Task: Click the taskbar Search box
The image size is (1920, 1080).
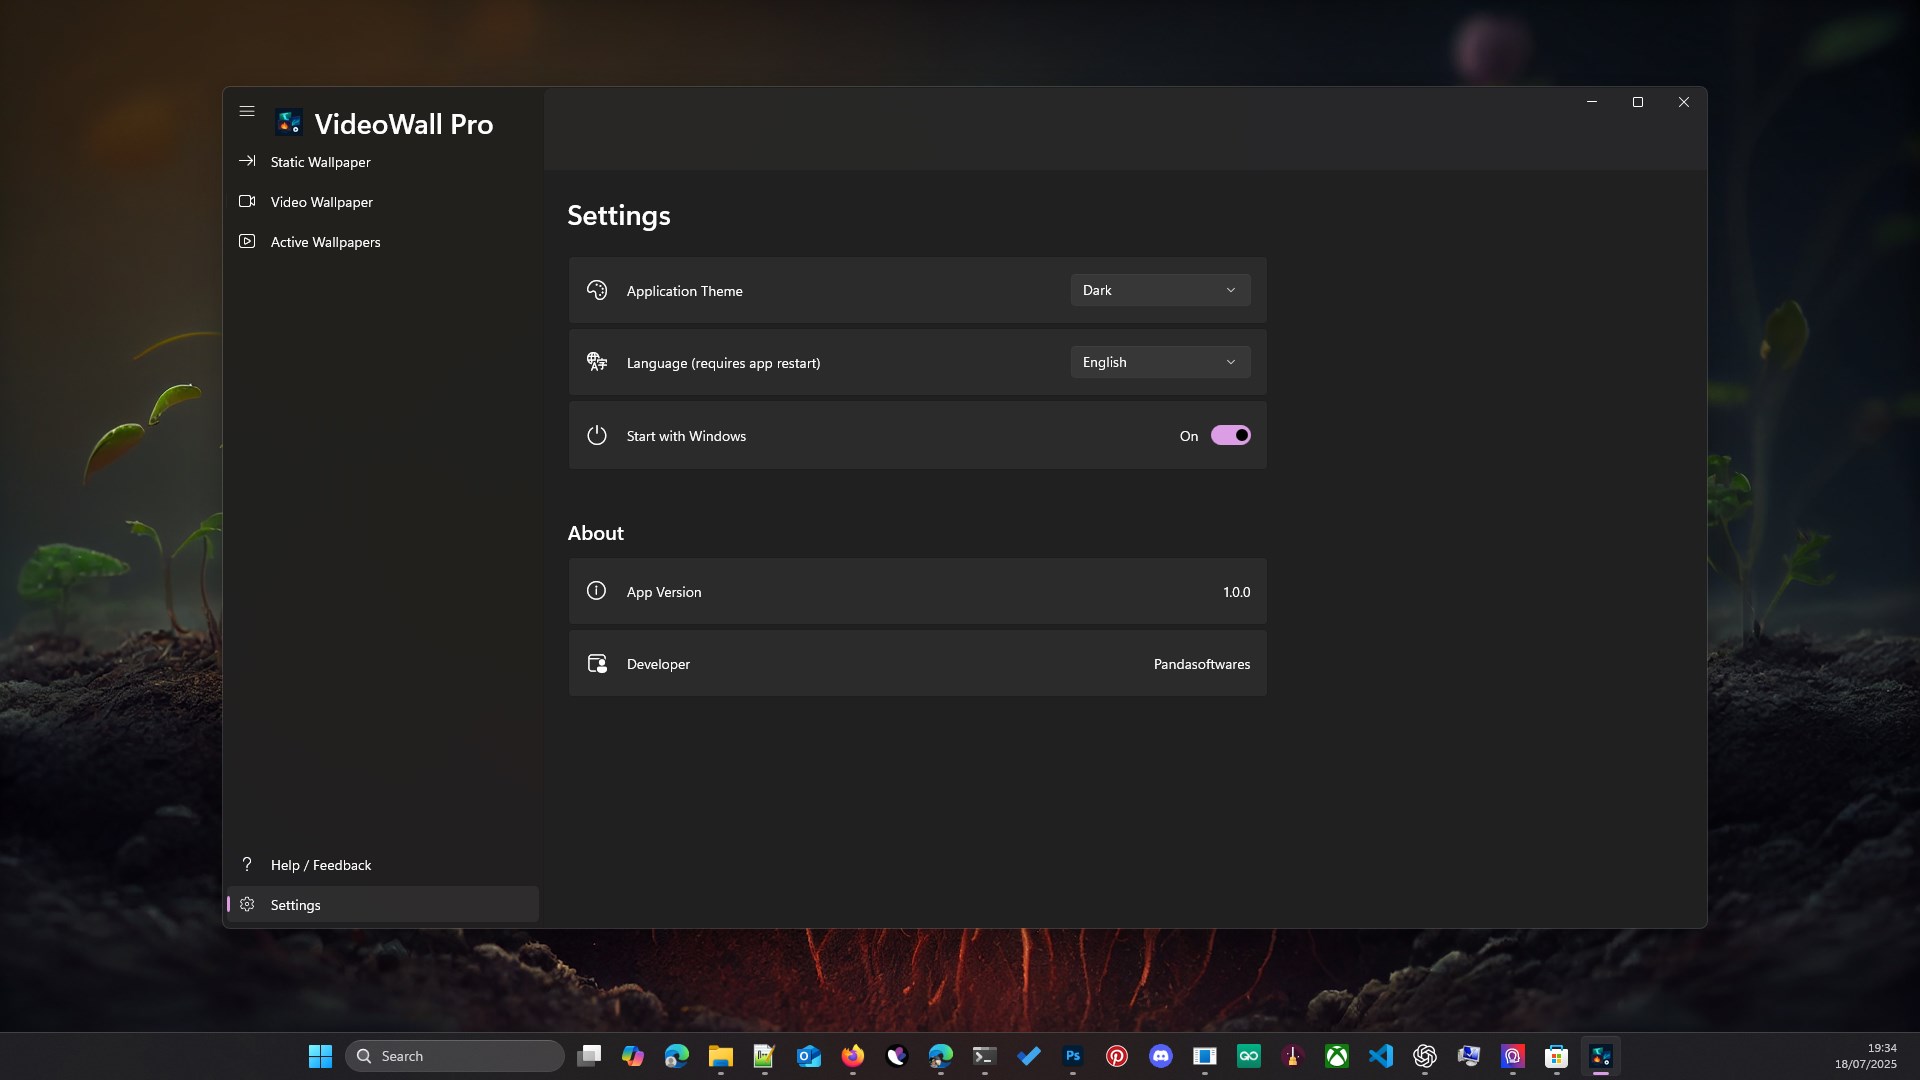Action: coord(455,1056)
